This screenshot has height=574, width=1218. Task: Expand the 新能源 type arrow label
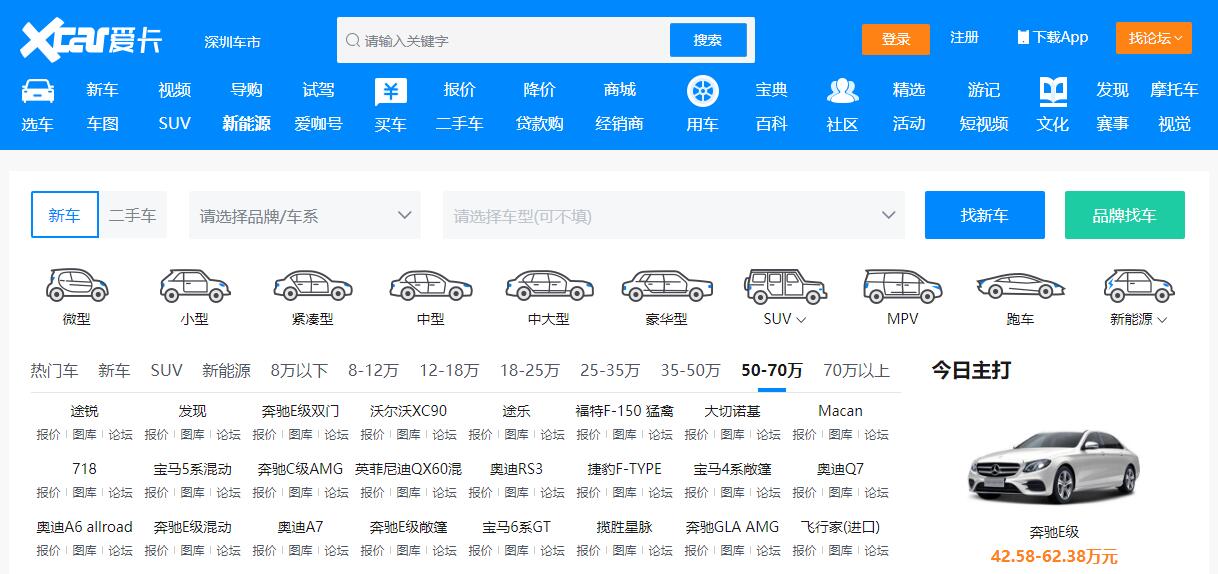click(1139, 319)
